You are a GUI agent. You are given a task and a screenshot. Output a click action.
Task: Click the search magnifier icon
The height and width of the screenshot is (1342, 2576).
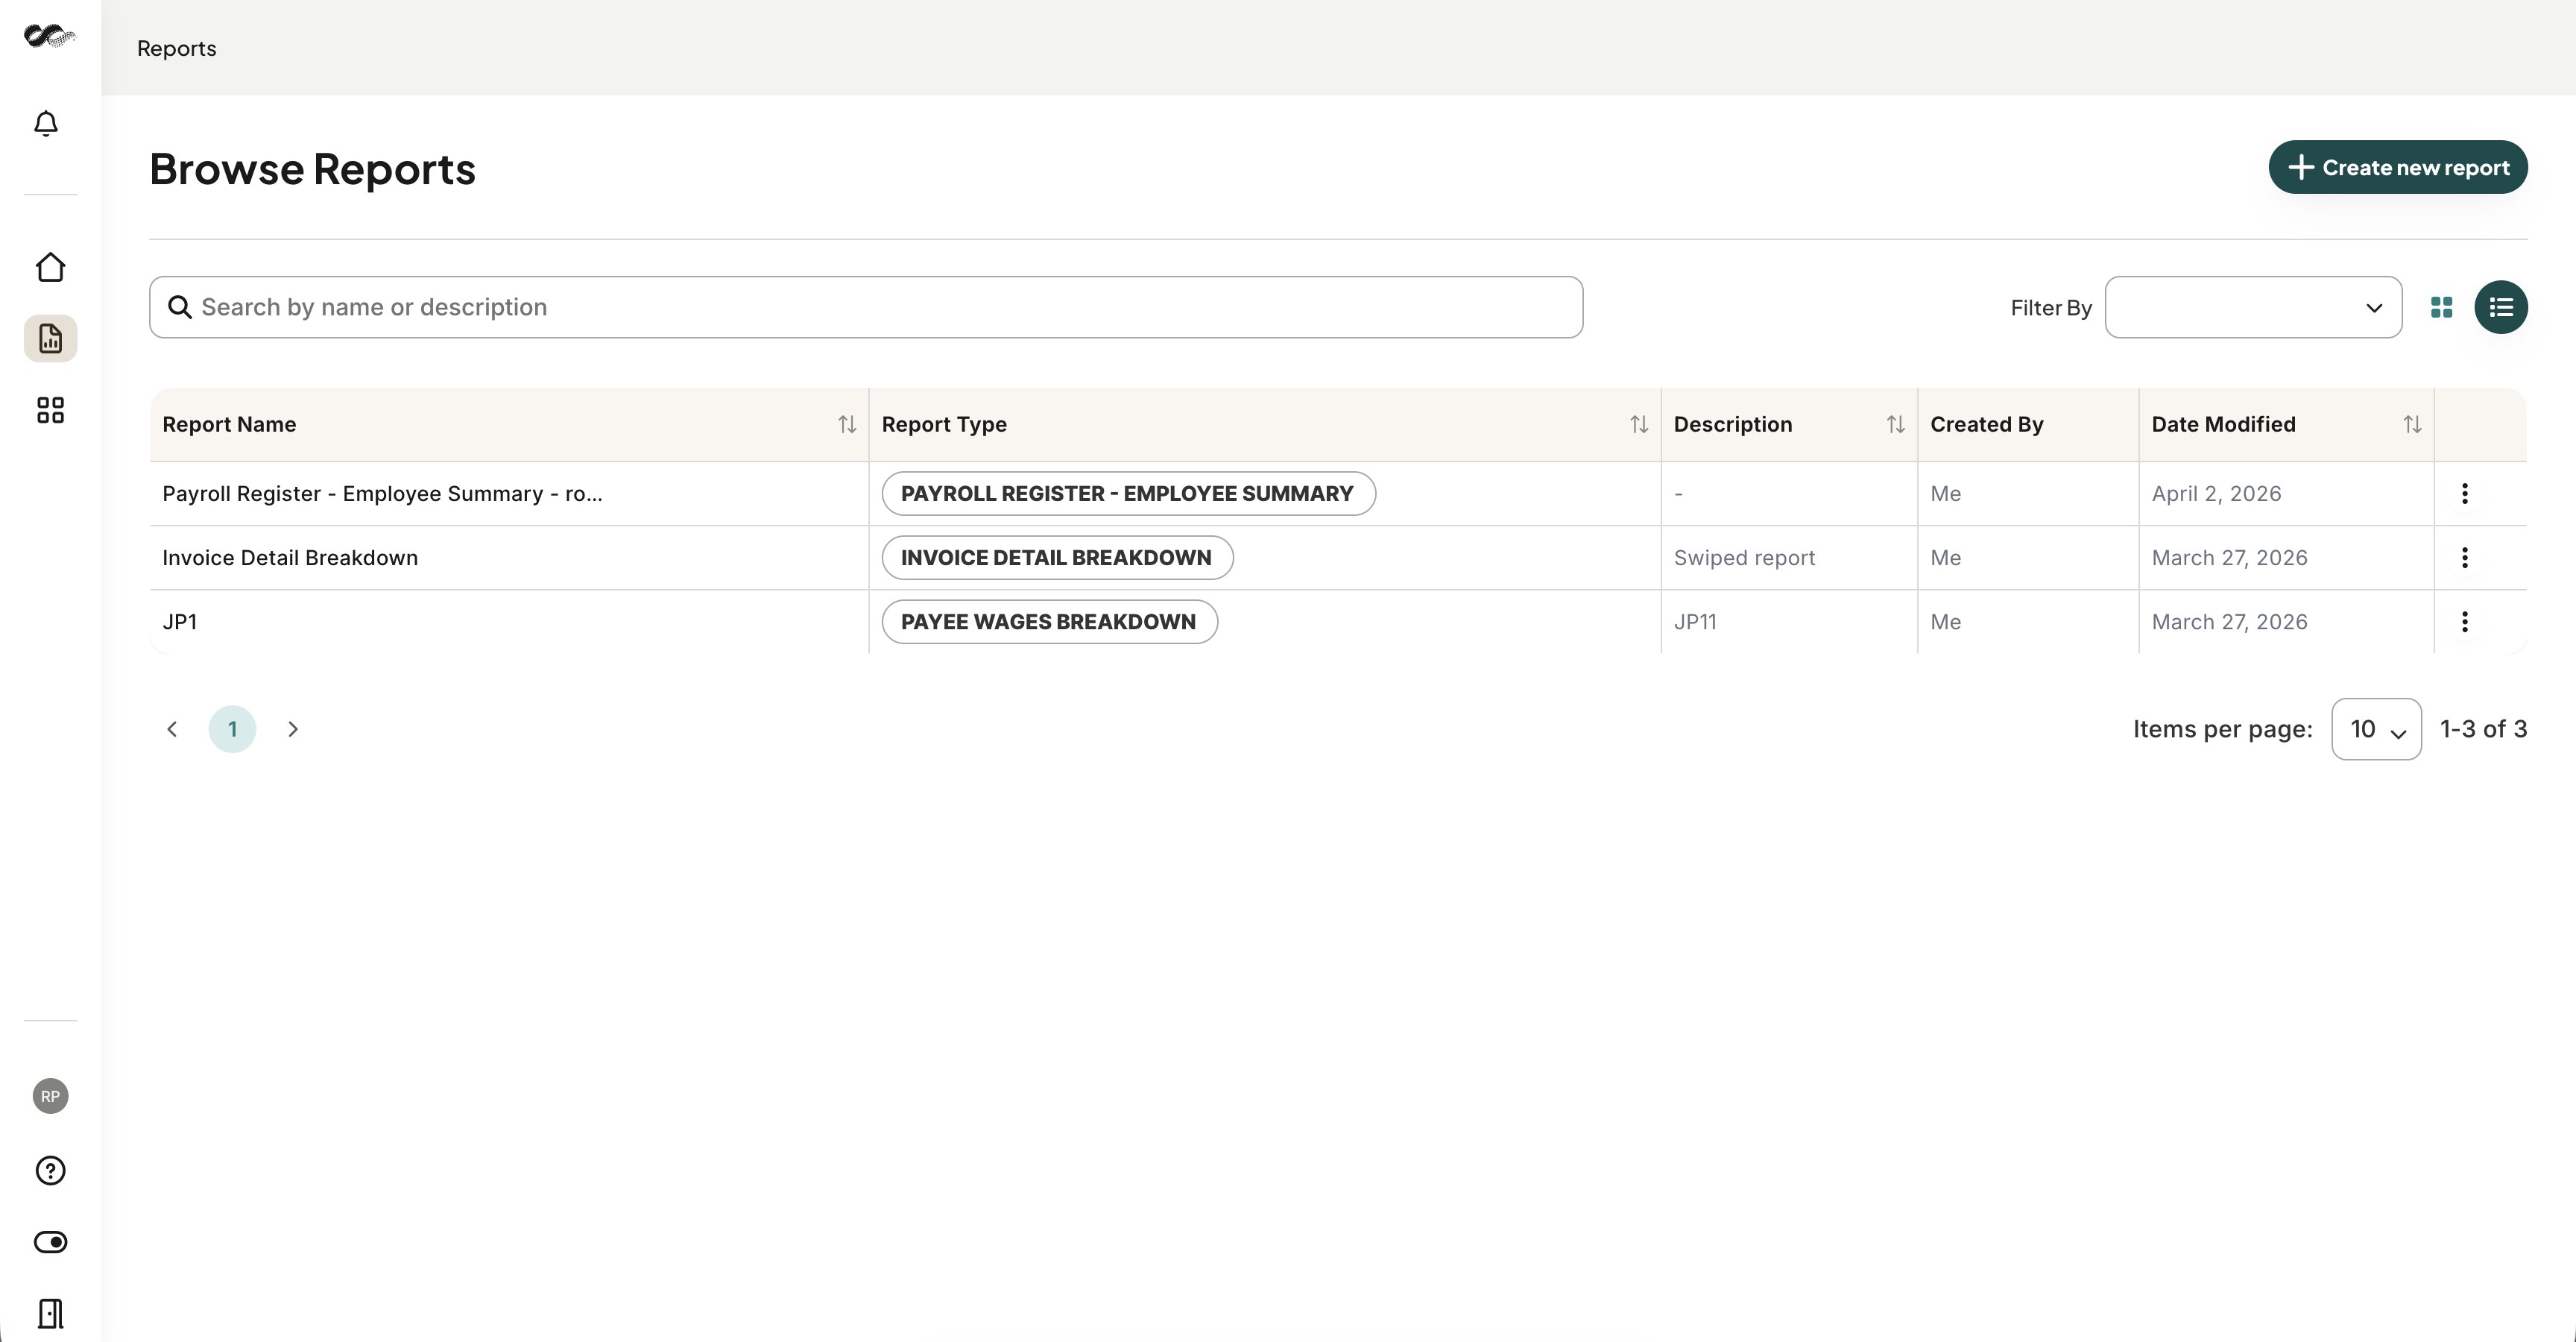tap(180, 307)
